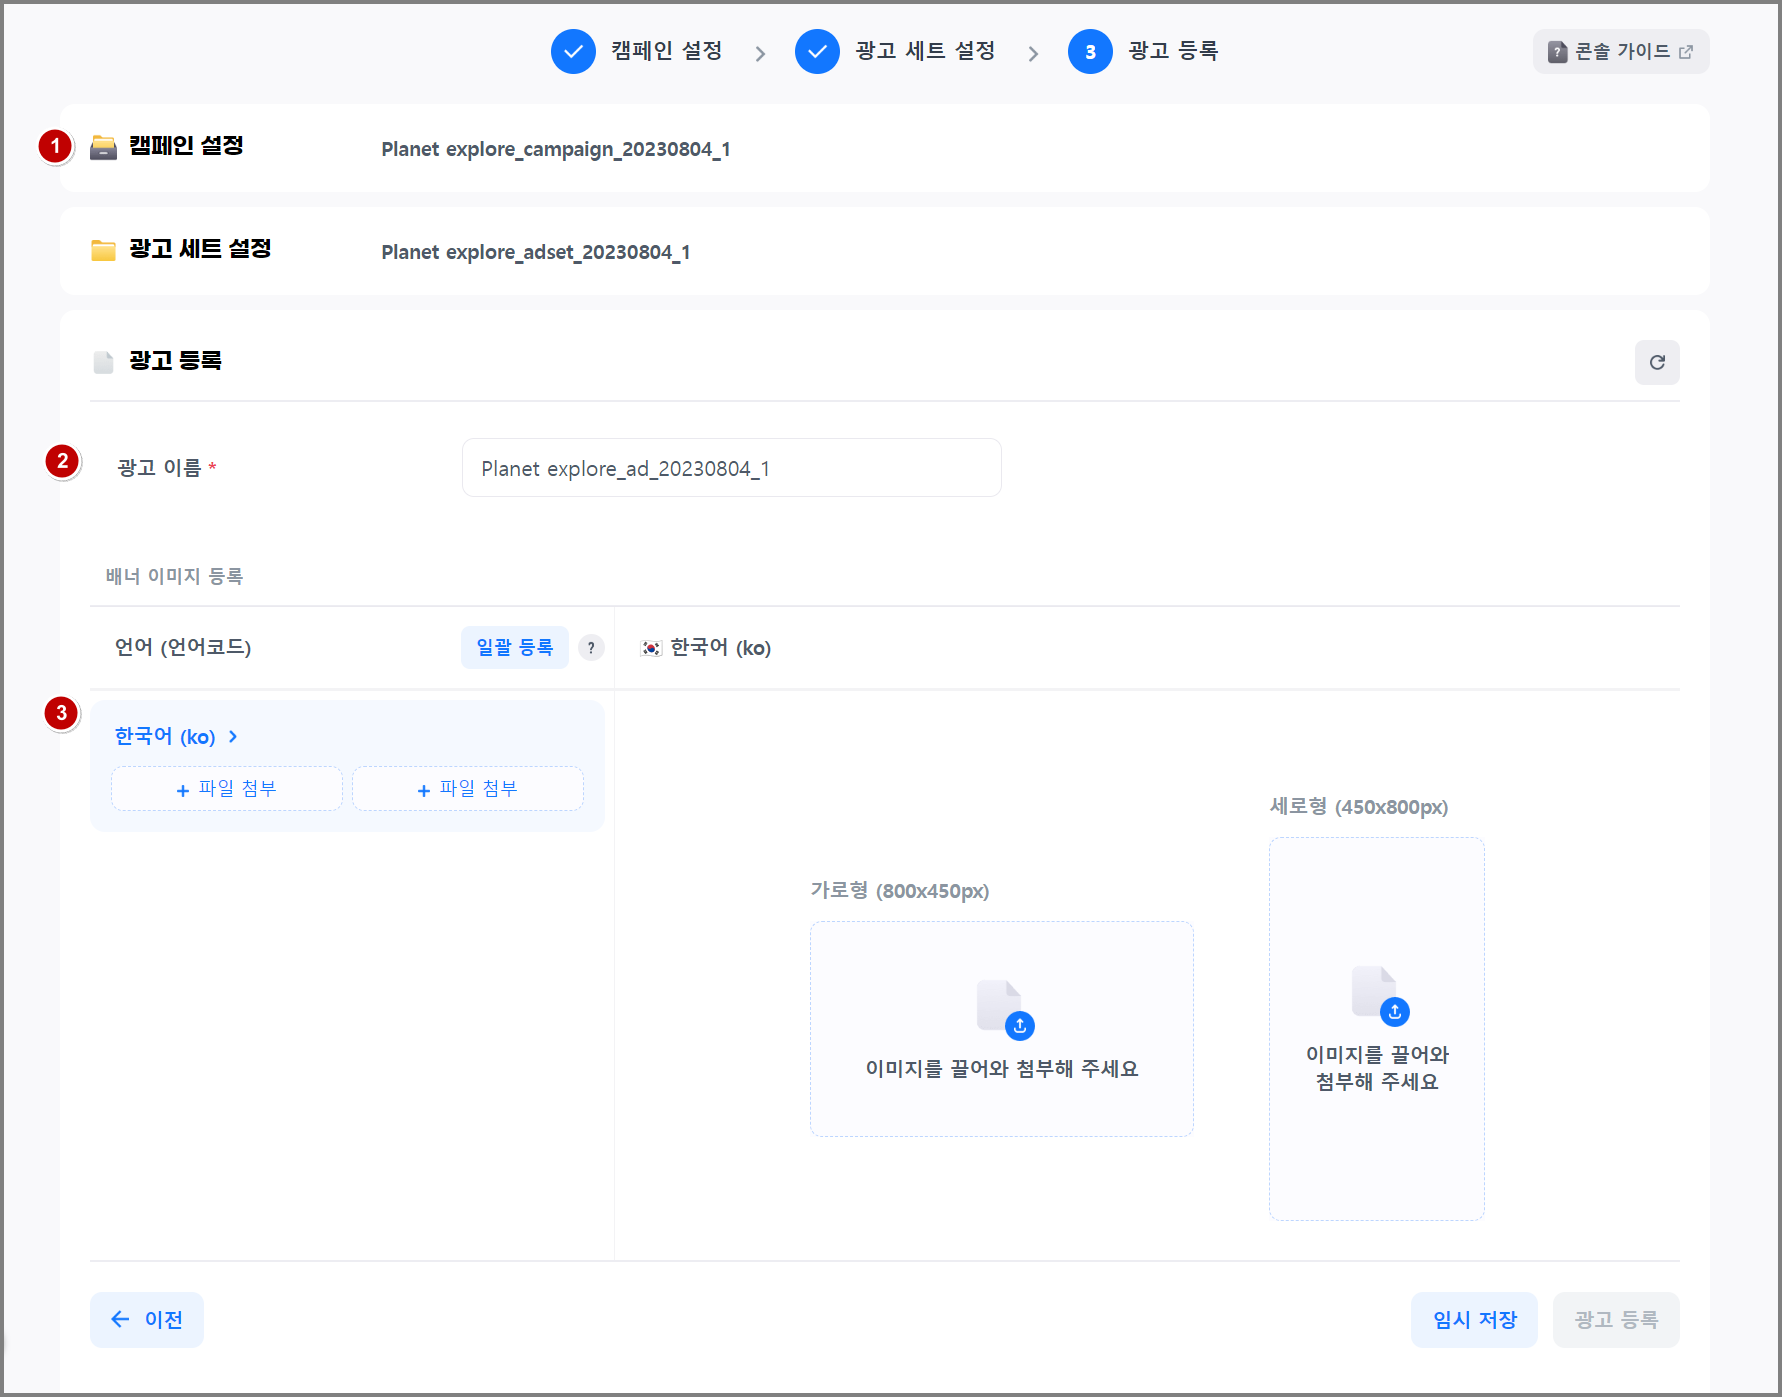Click the Korean flag icon next to 한국어 (ko)
Viewport: 1782px width, 1397px height.
point(651,648)
